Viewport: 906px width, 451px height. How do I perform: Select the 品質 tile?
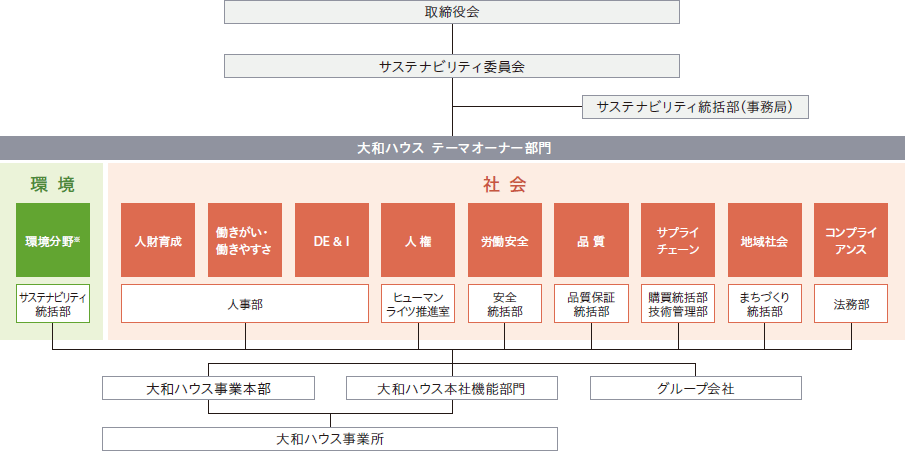(x=591, y=240)
